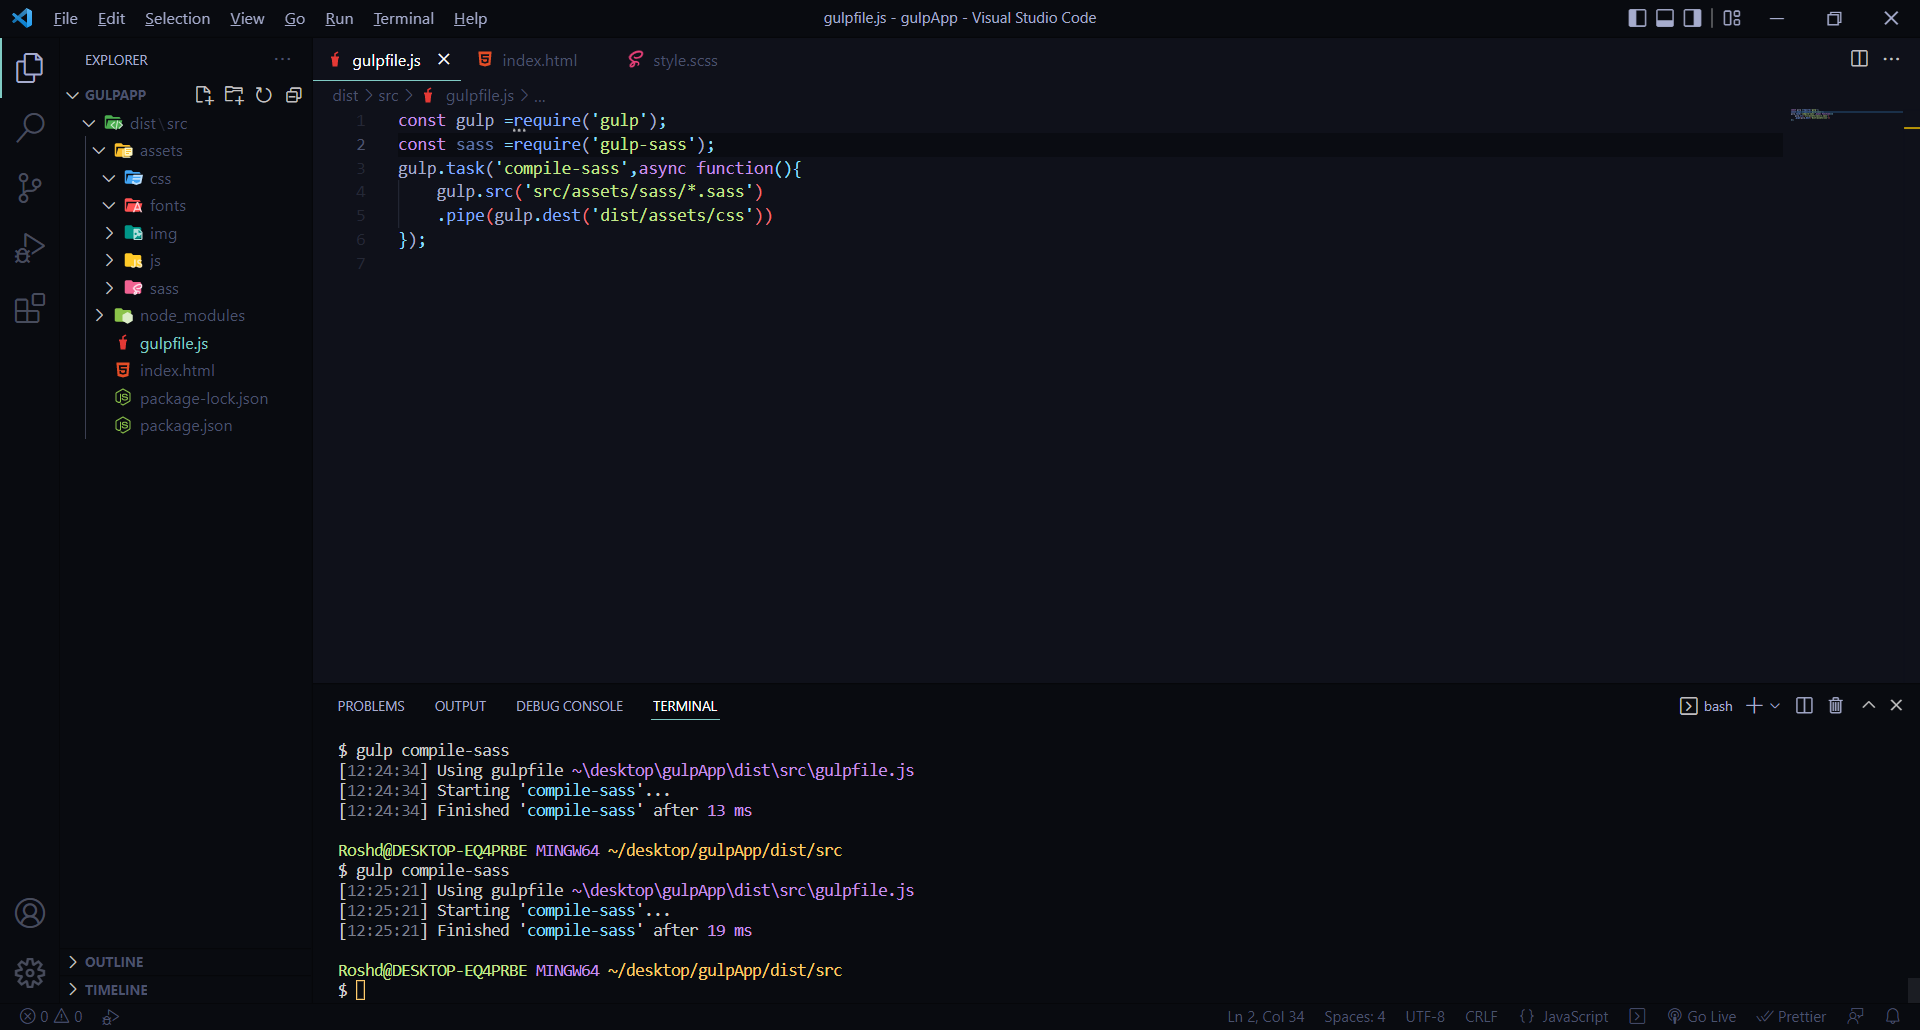Refresh the Explorer file tree

click(264, 95)
